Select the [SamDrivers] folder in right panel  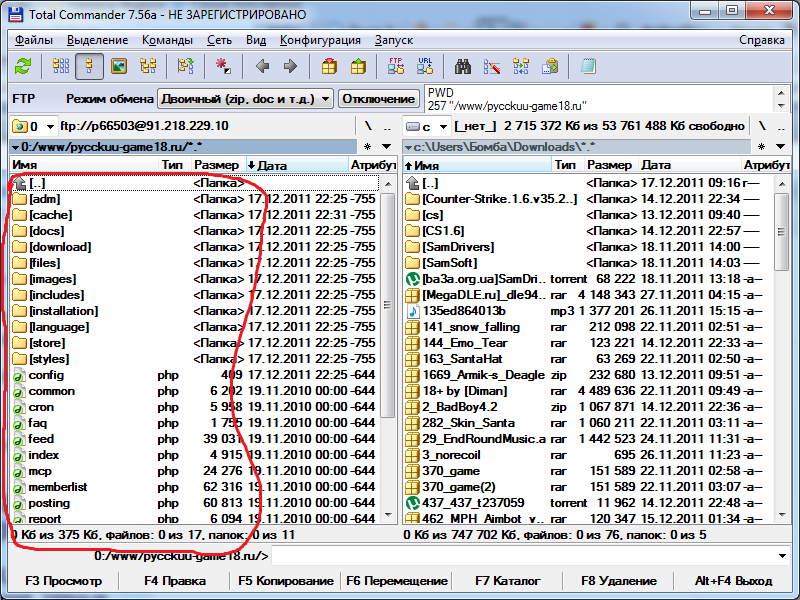(x=588, y=247)
